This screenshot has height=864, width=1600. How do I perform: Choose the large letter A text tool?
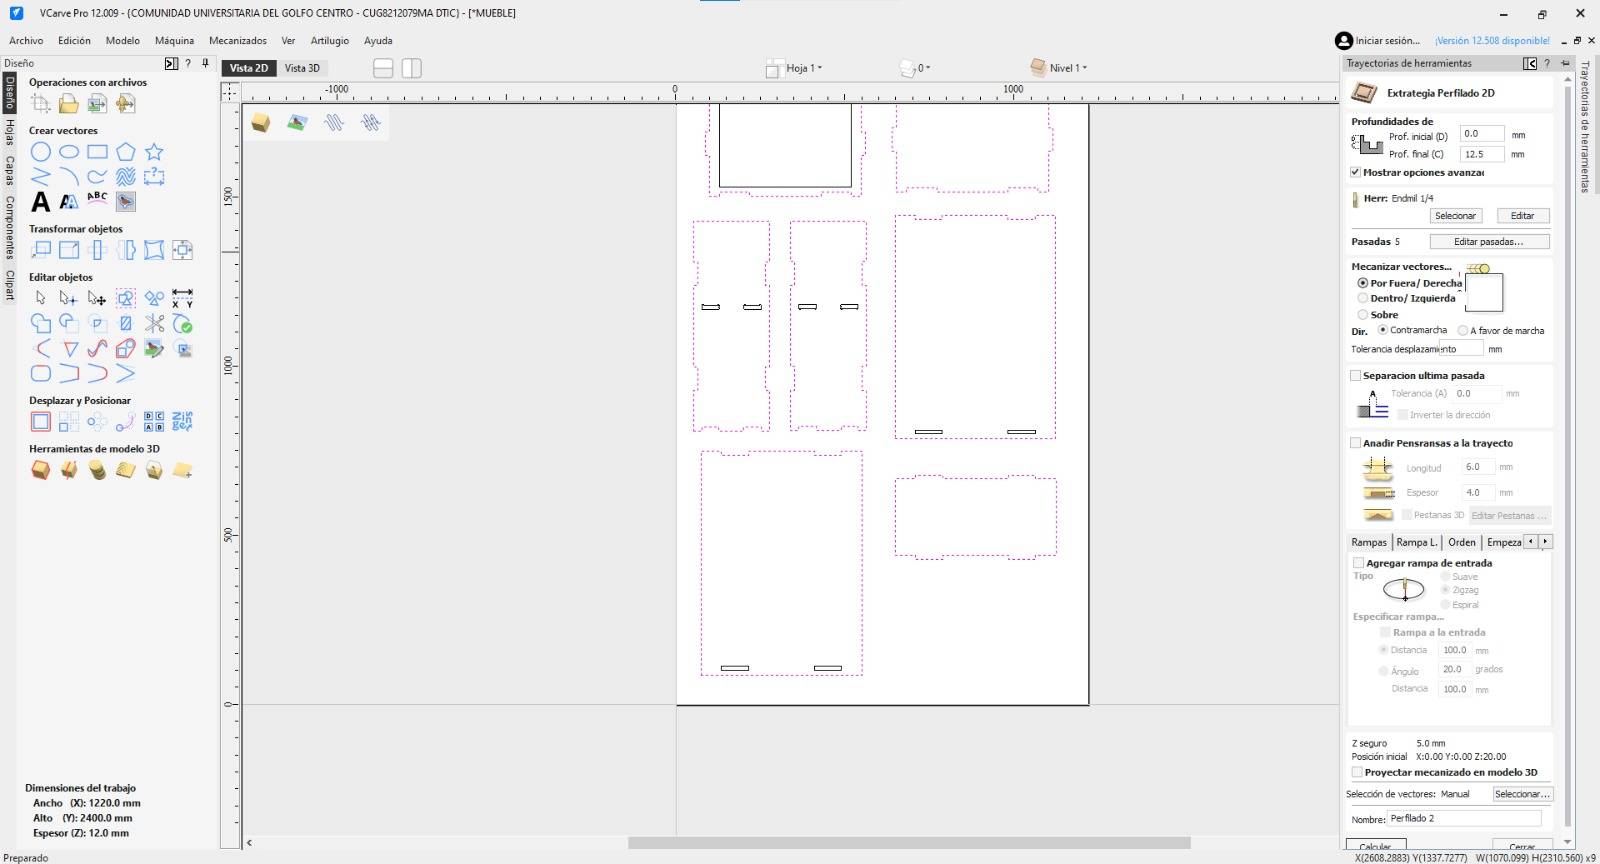(40, 201)
